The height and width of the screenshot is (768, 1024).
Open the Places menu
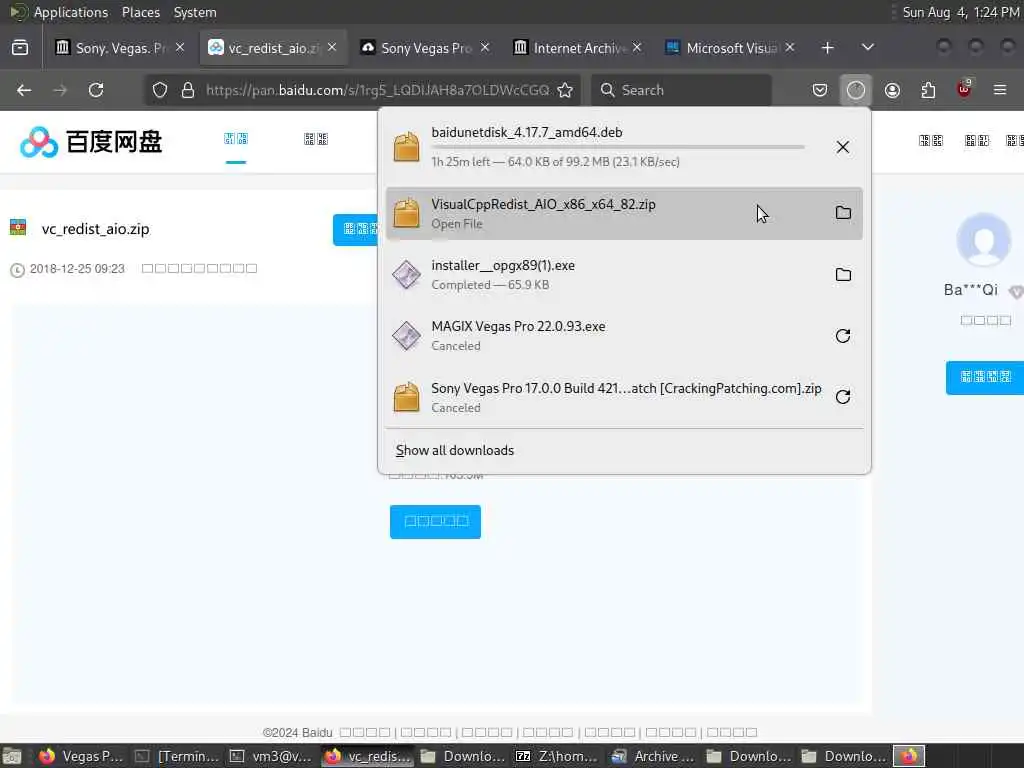pyautogui.click(x=141, y=12)
